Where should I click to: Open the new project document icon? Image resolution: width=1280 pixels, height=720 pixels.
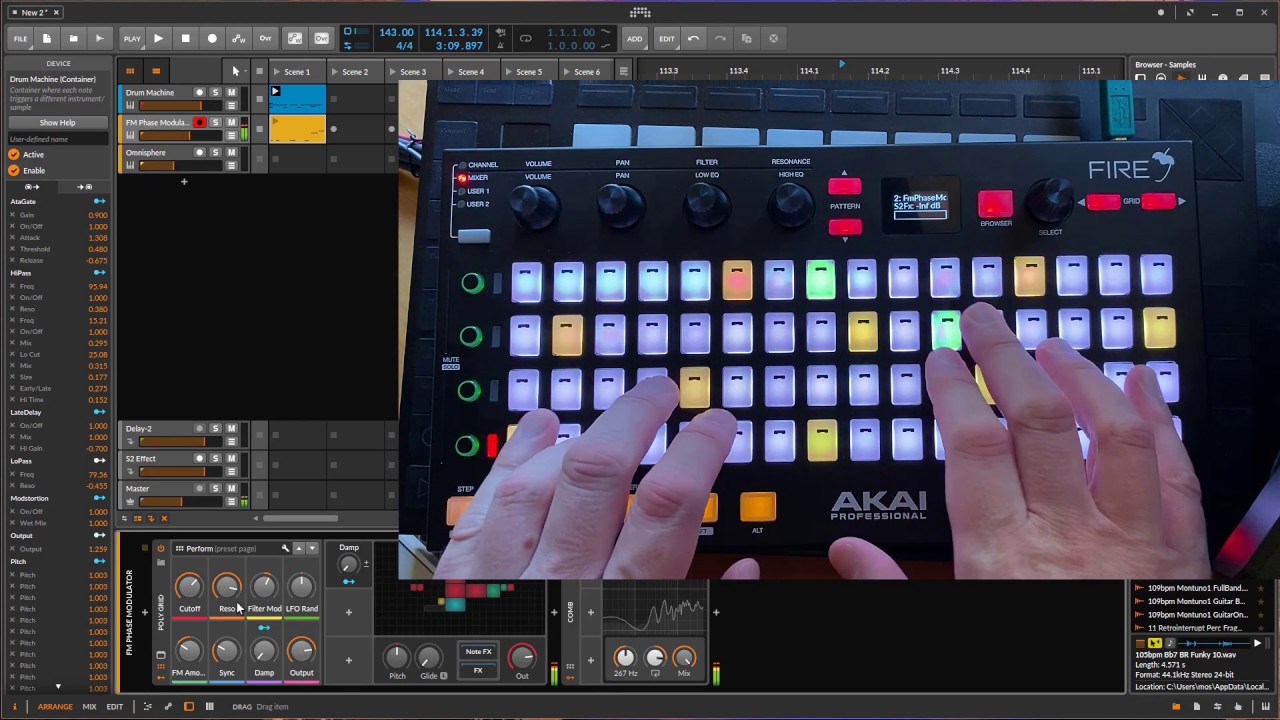pos(47,38)
